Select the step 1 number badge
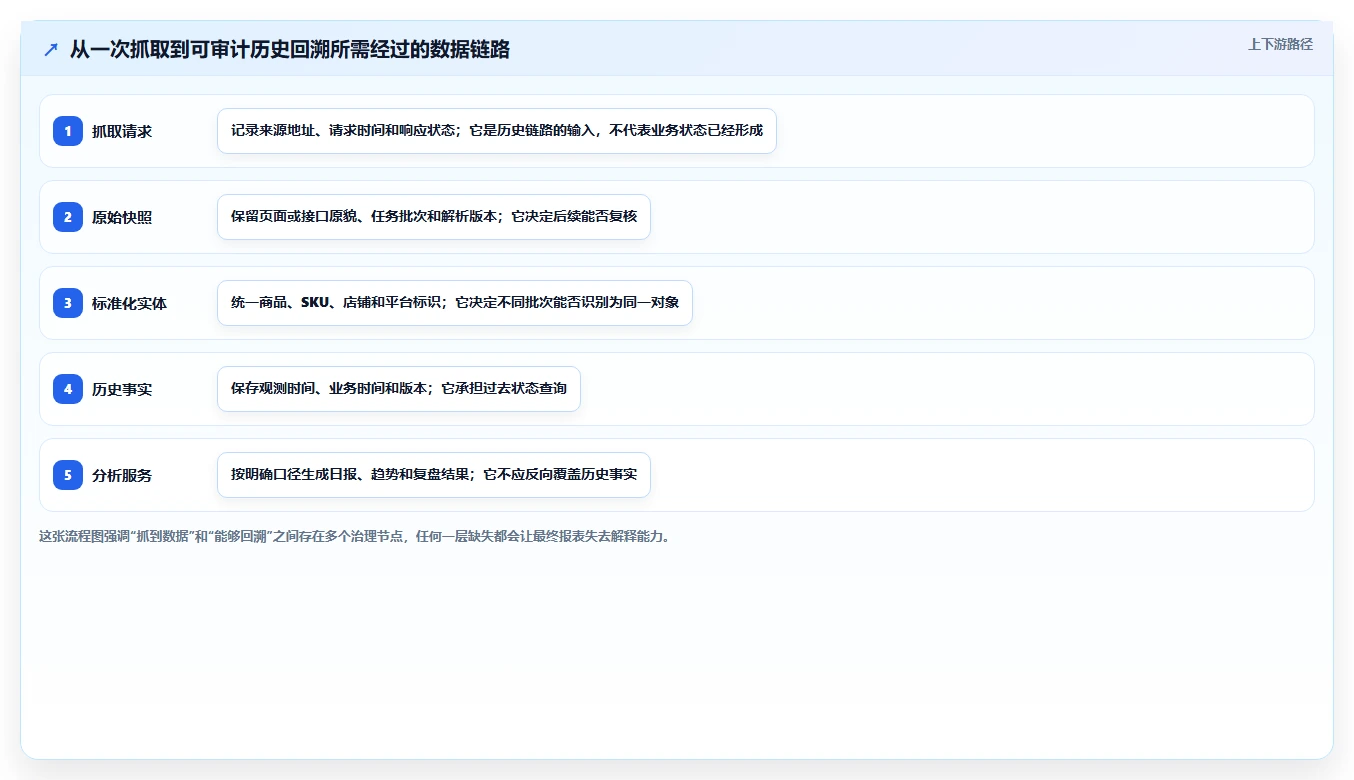 [x=68, y=131]
